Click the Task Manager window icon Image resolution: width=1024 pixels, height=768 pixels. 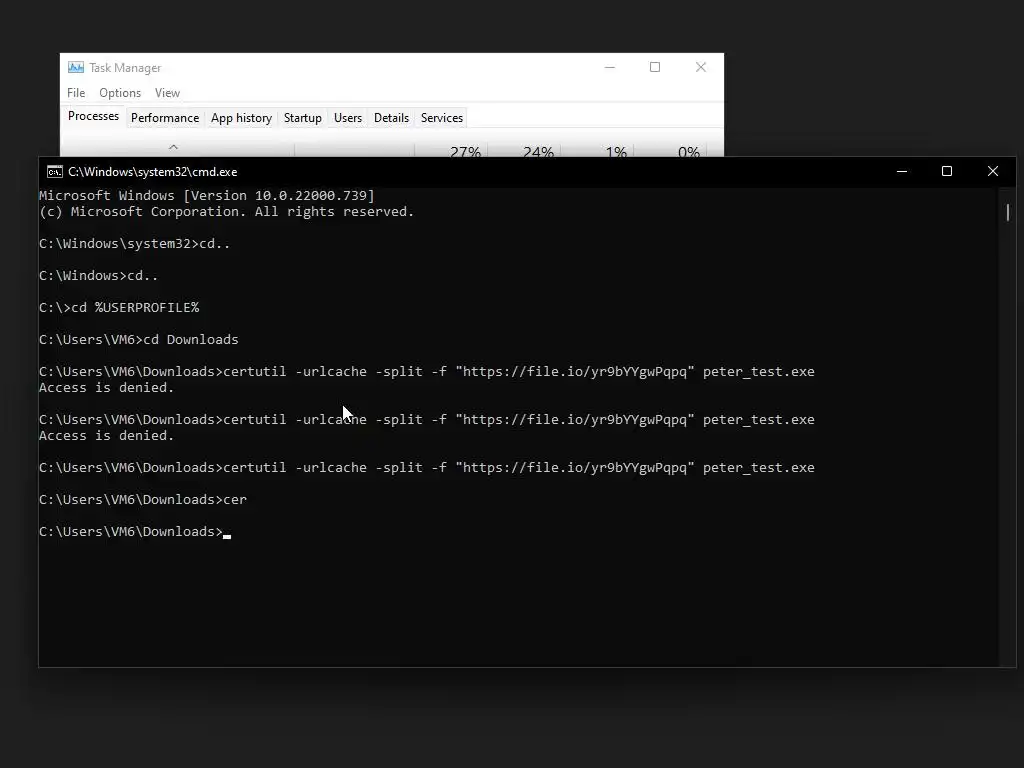coord(76,67)
